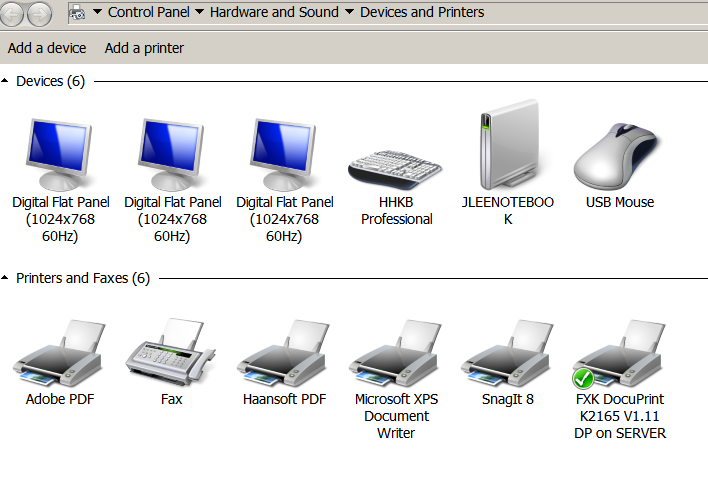Click the Fax label text
The width and height of the screenshot is (708, 477).
tap(172, 399)
